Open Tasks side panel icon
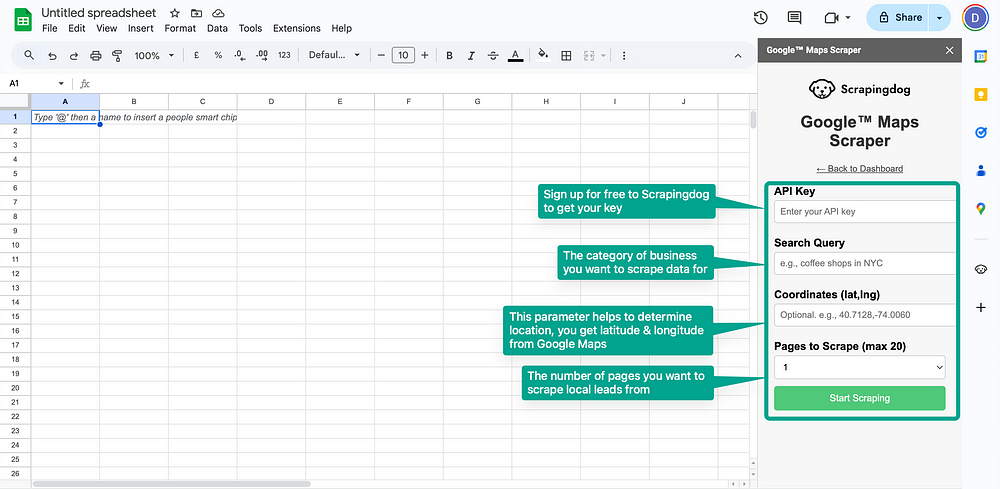This screenshot has height=489, width=1000. click(x=981, y=133)
